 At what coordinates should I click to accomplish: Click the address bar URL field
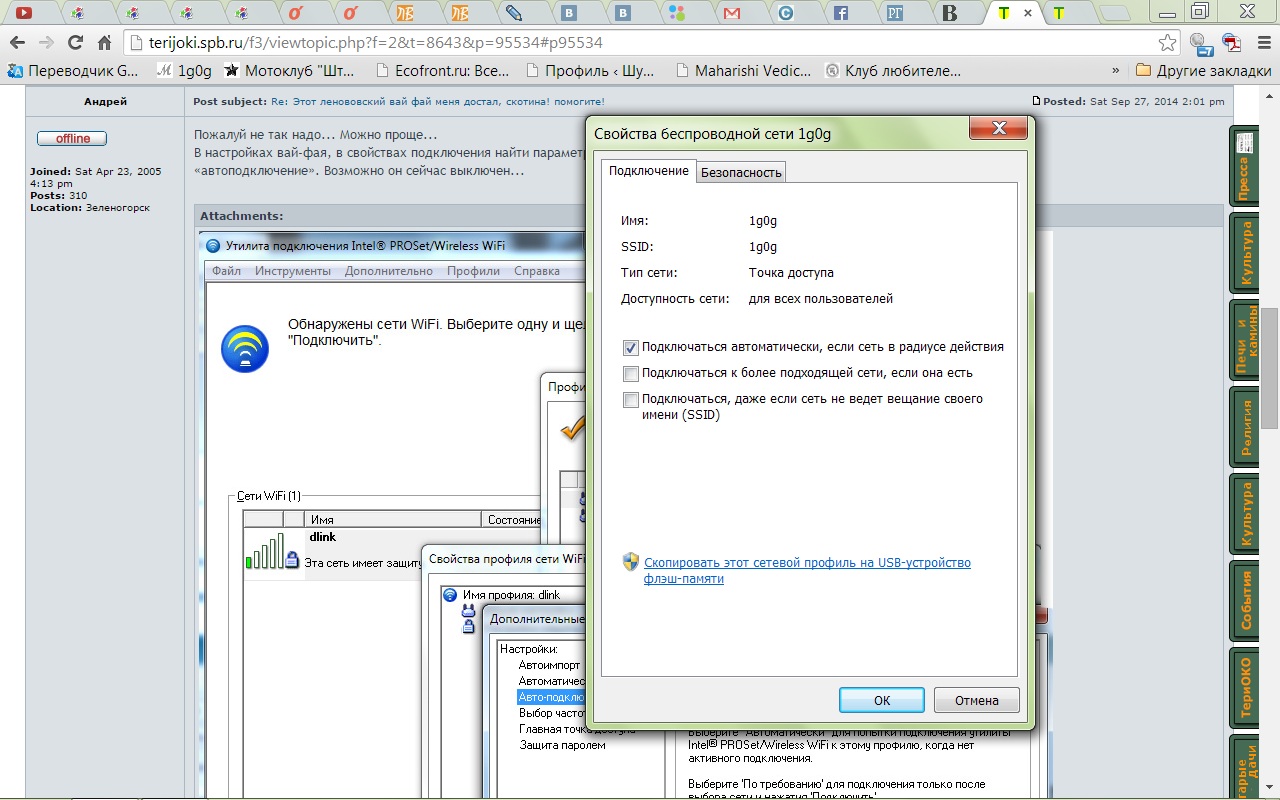pos(640,43)
